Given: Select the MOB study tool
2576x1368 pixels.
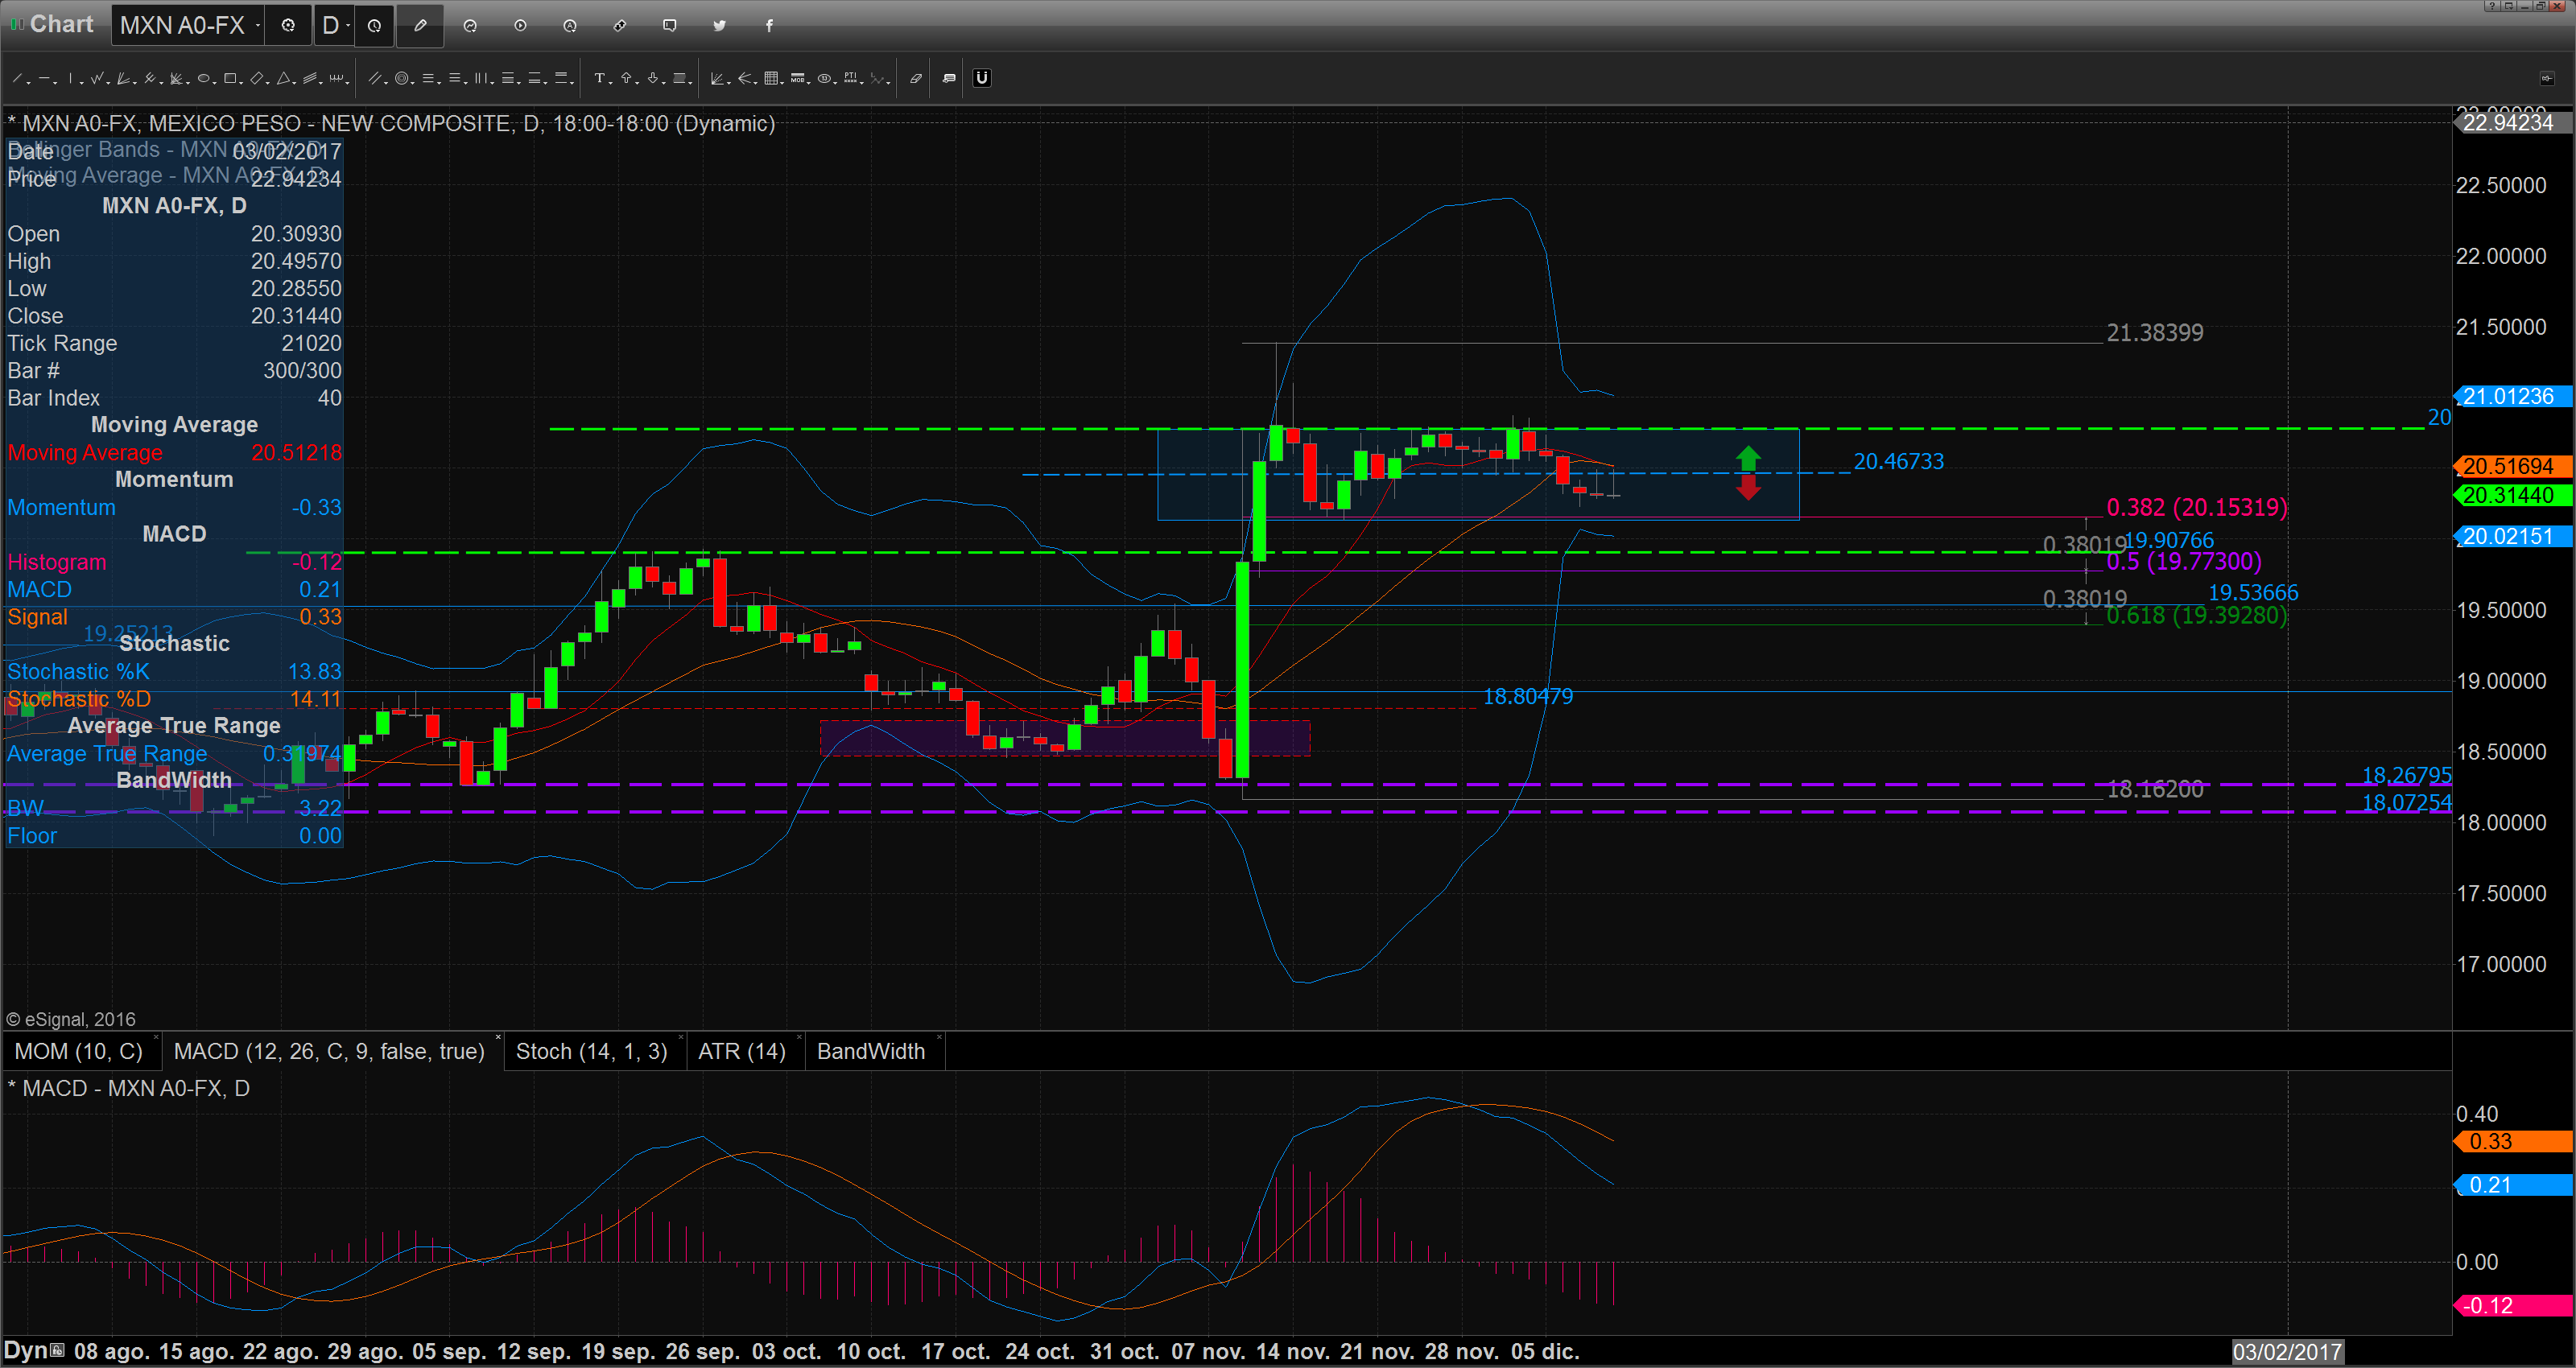Looking at the screenshot, I should (x=797, y=78).
